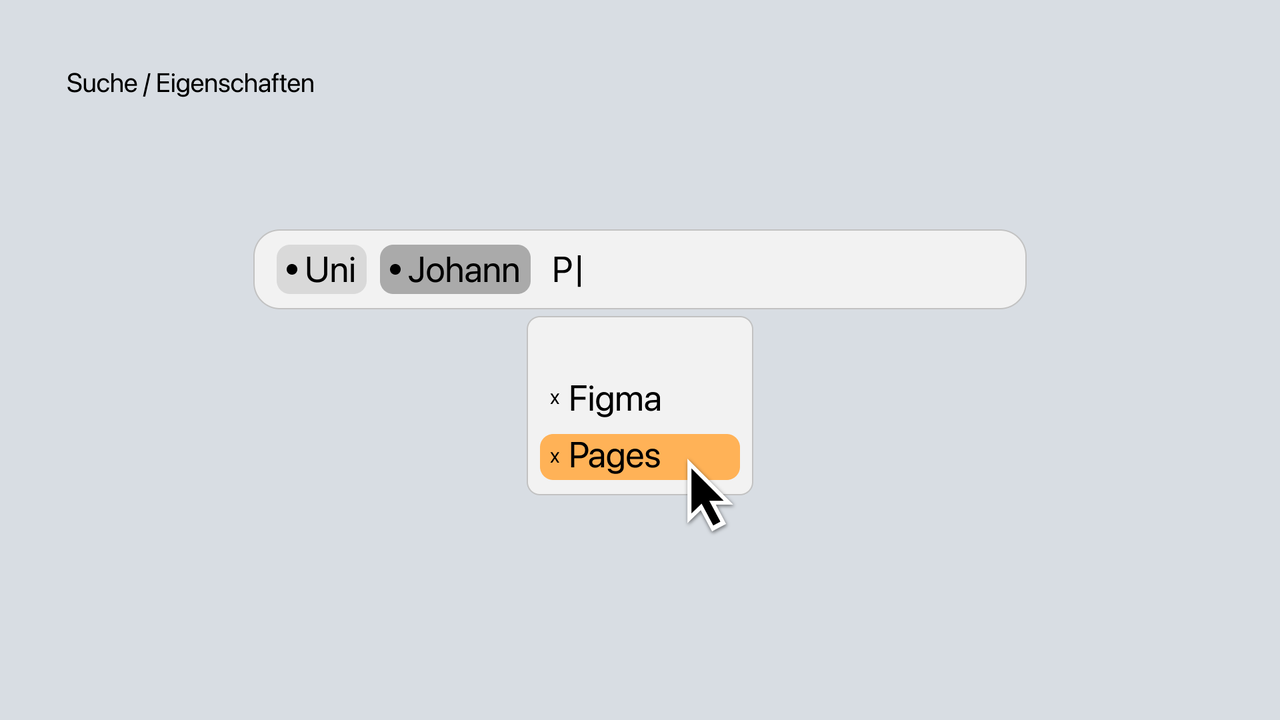Open the Suche breadcrumb

pyautogui.click(x=101, y=83)
